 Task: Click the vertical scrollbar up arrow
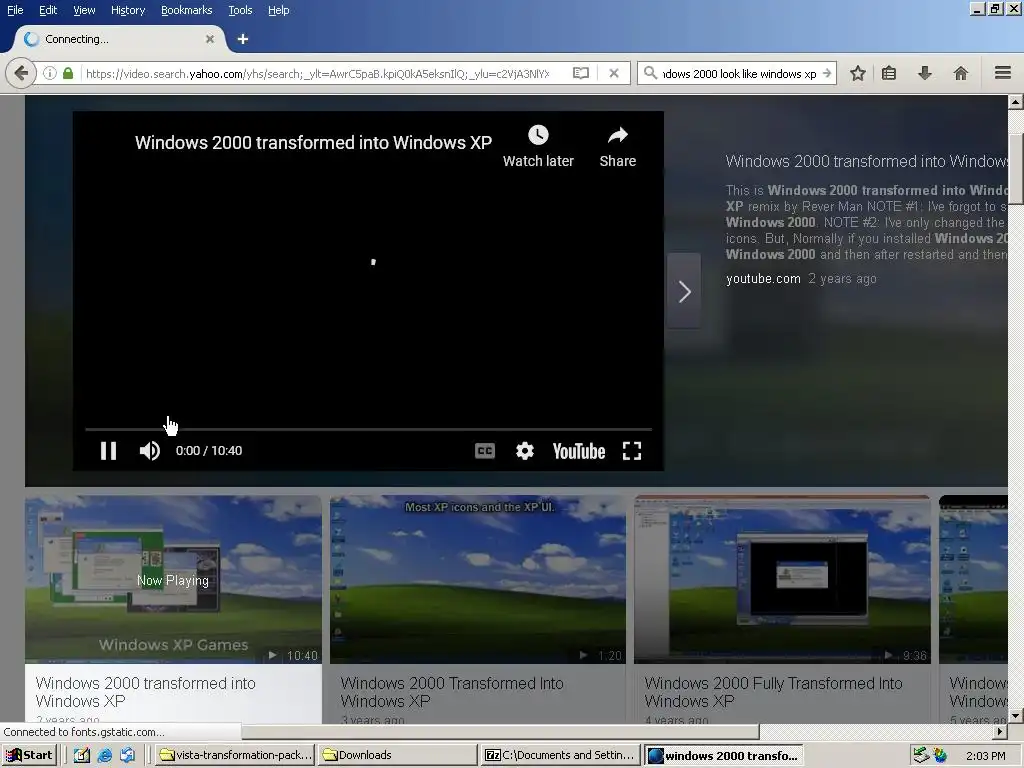1015,102
